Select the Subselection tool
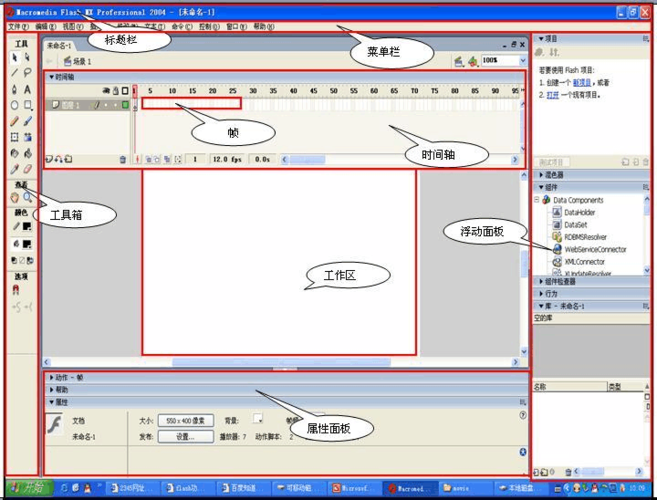657x500 pixels. pyautogui.click(x=28, y=57)
